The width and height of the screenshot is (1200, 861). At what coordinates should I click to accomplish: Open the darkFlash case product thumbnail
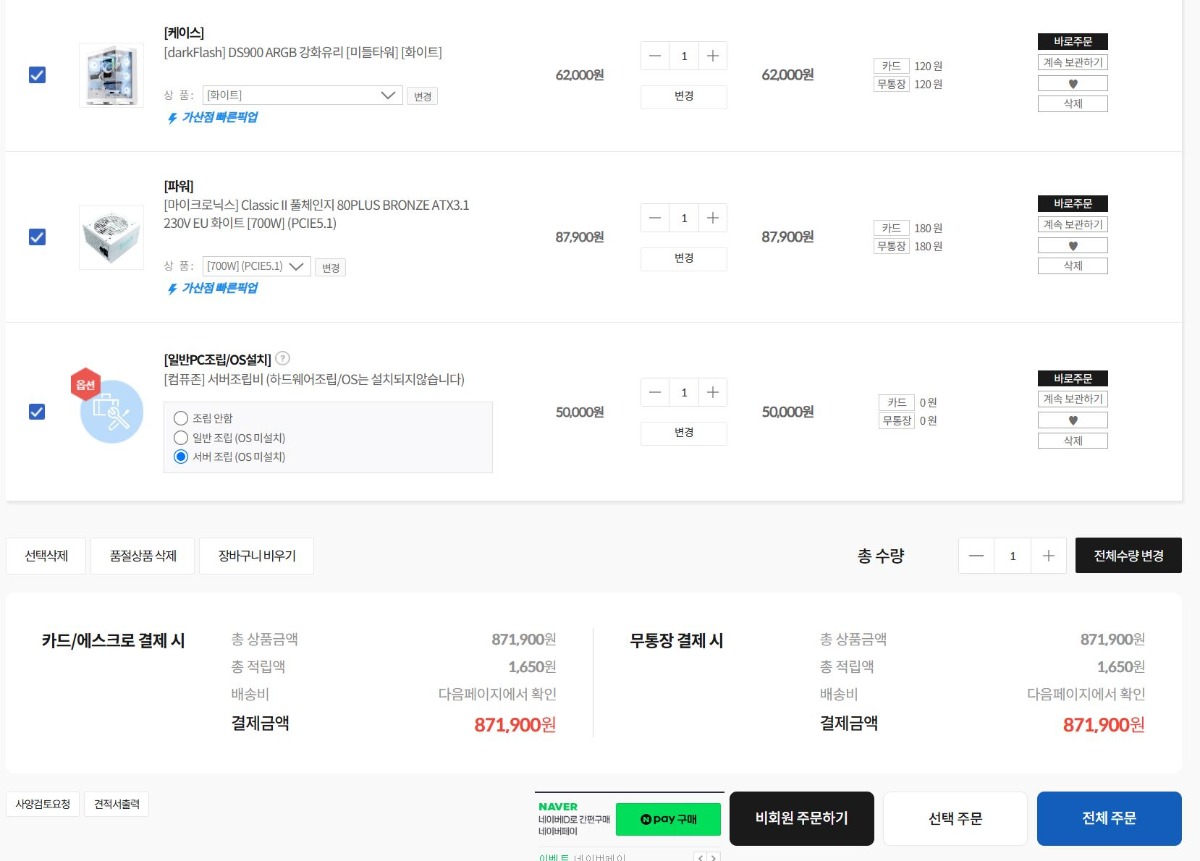tap(111, 75)
